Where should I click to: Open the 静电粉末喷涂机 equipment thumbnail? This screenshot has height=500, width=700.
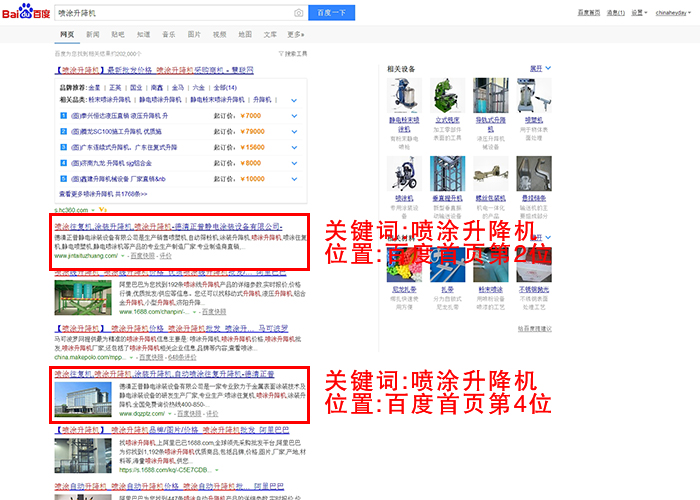pyautogui.click(x=404, y=95)
